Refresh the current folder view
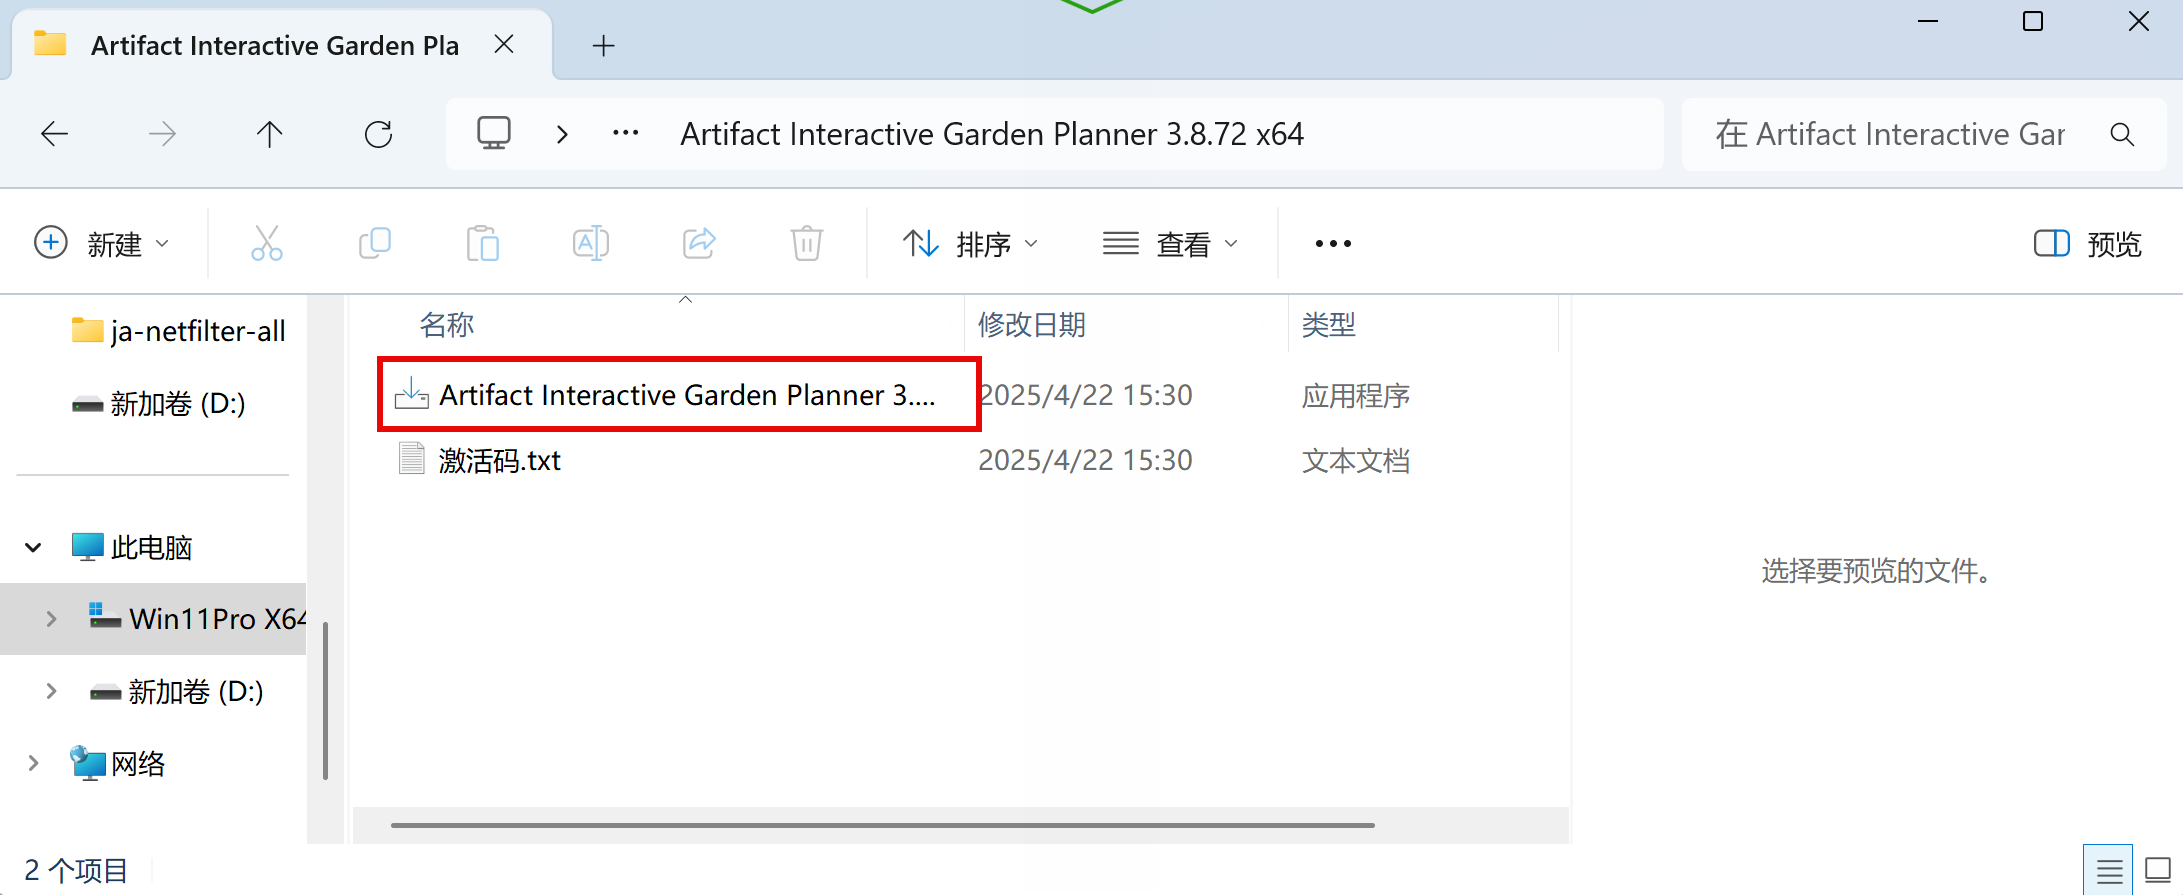 coord(378,134)
